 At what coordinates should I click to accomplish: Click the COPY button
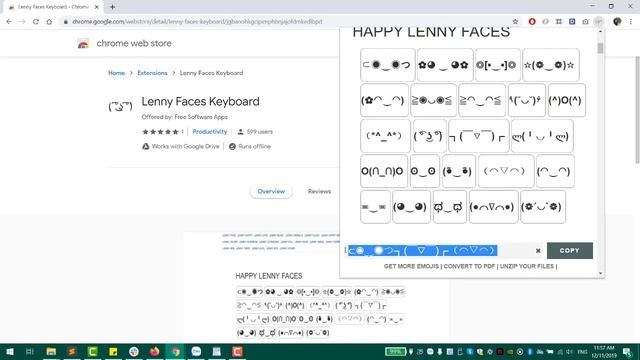point(570,251)
